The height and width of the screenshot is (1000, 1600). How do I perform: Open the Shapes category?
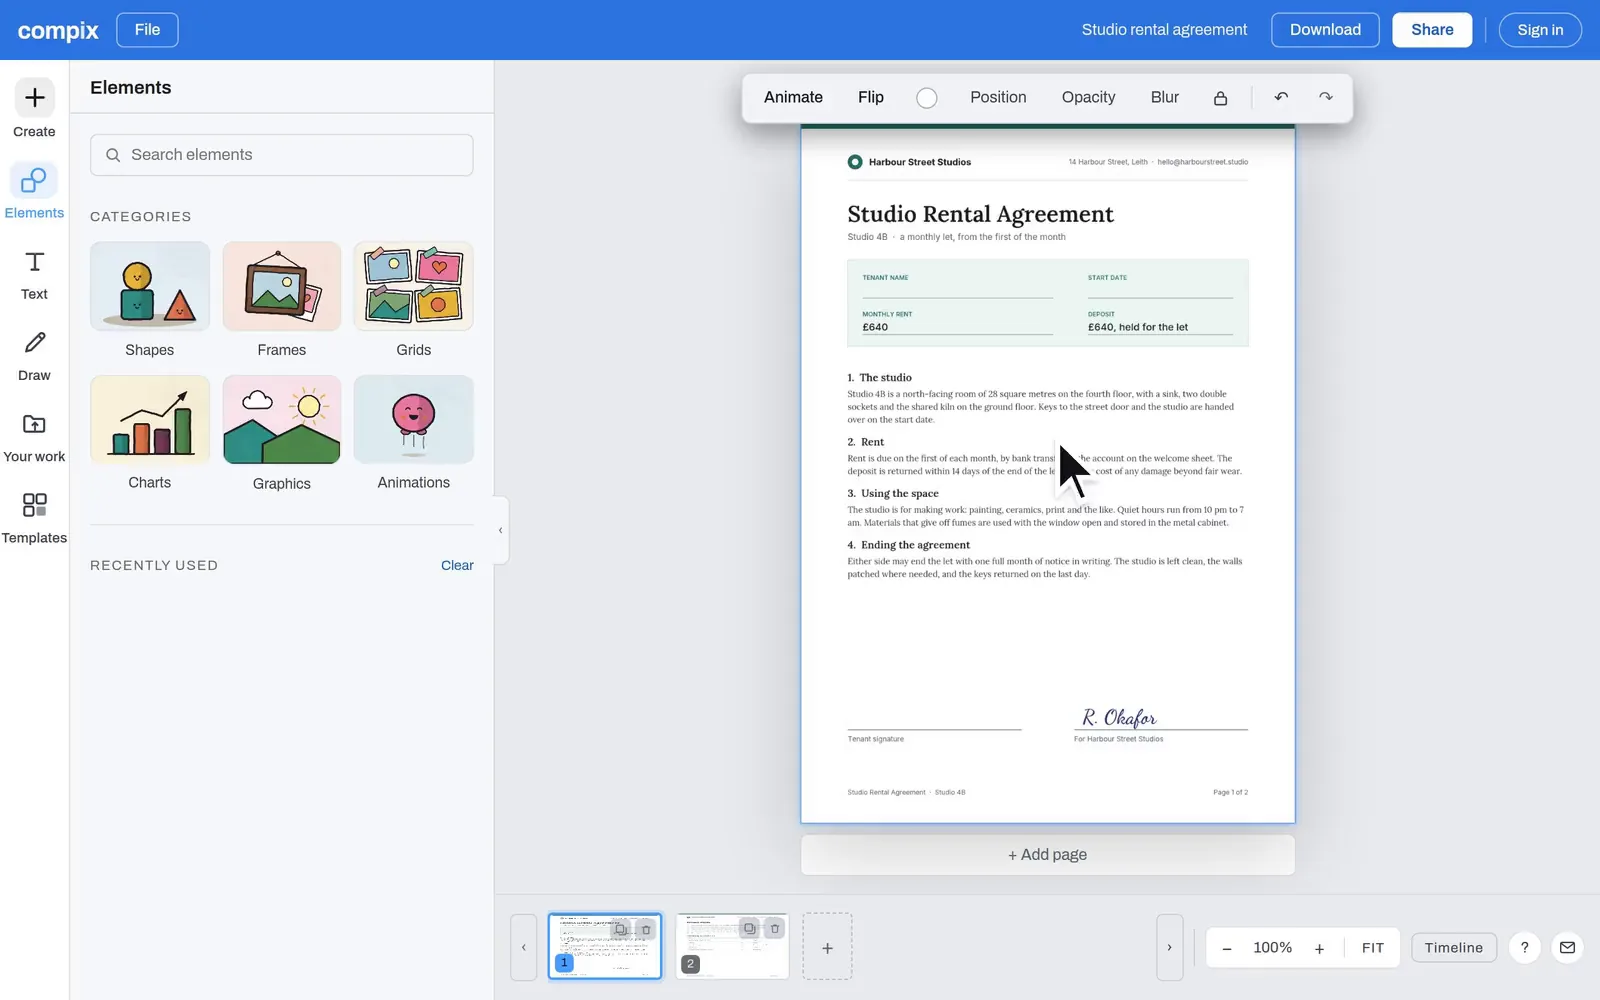150,300
